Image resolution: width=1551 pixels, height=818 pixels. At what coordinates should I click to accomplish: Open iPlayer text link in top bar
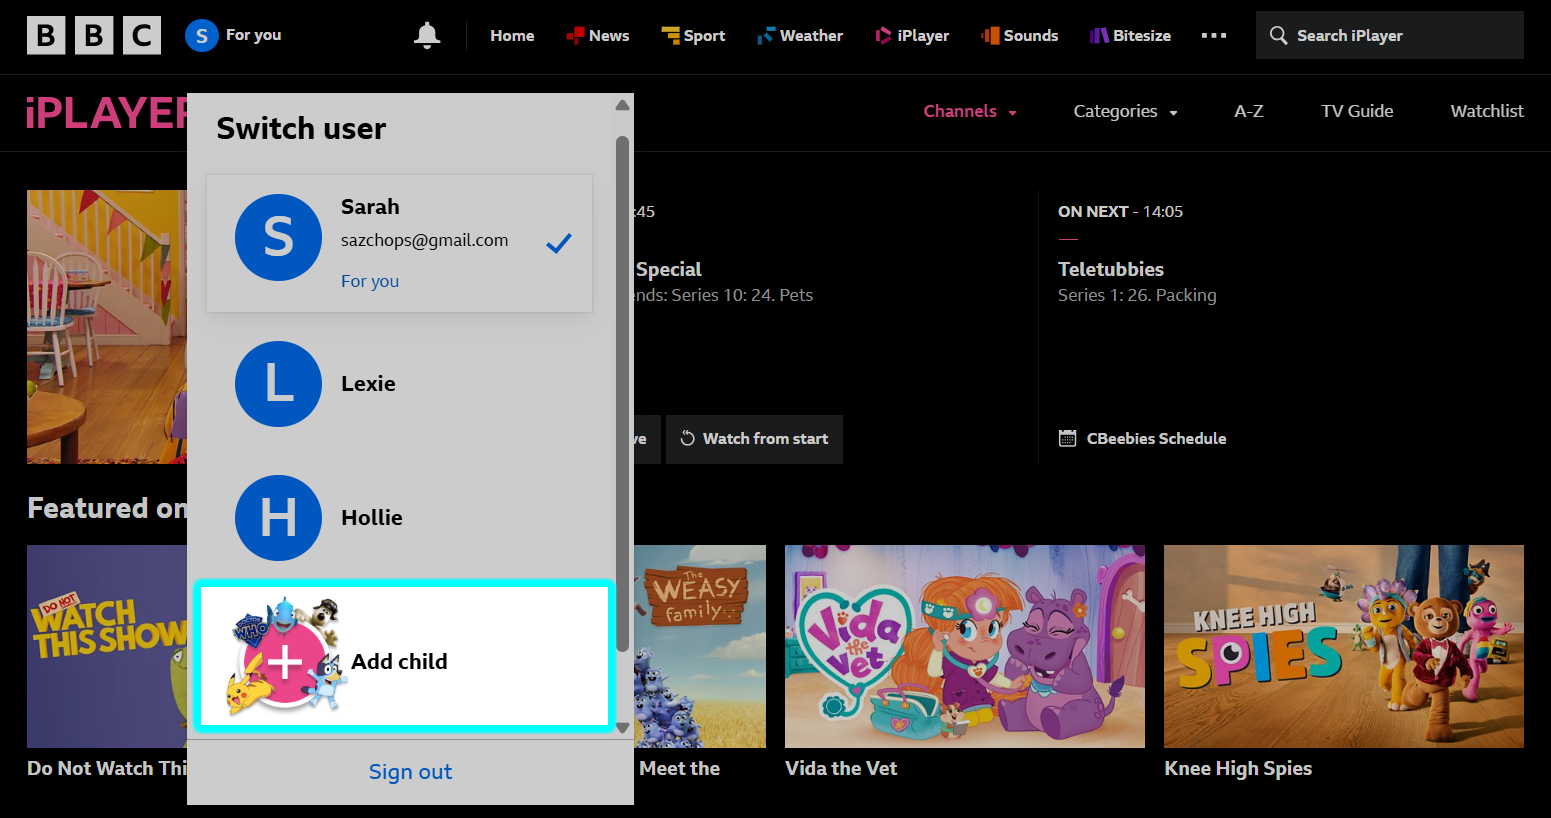(923, 36)
